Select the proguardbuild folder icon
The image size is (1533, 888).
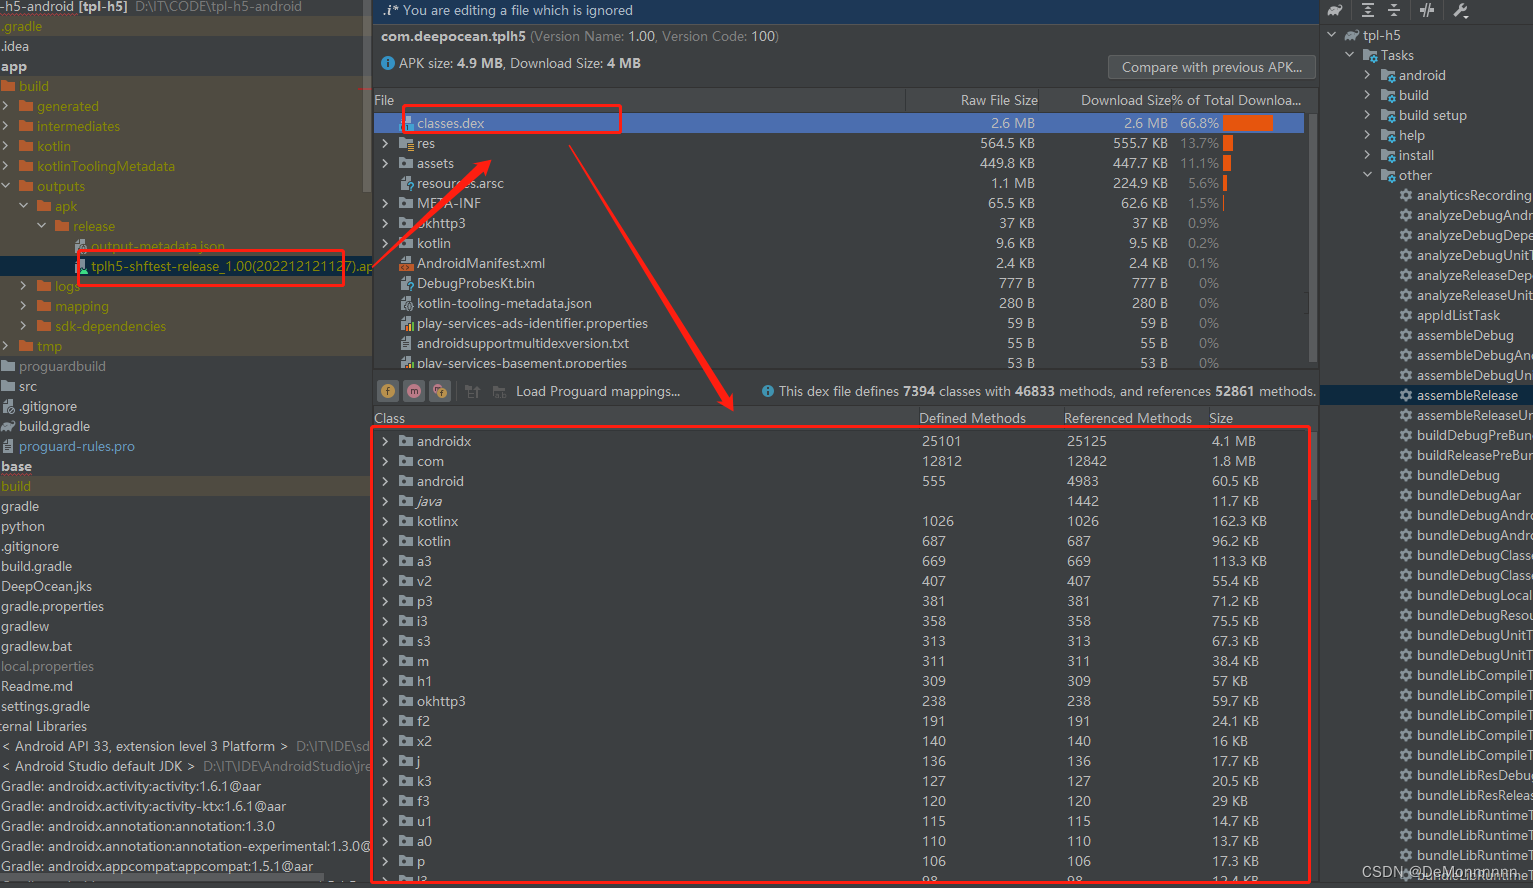[x=8, y=366]
